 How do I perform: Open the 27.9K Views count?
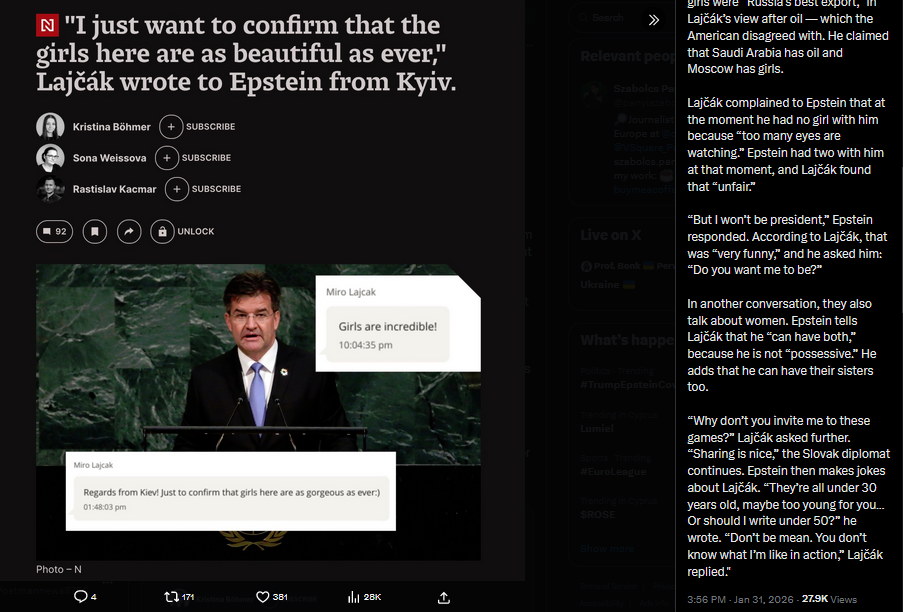coord(829,599)
